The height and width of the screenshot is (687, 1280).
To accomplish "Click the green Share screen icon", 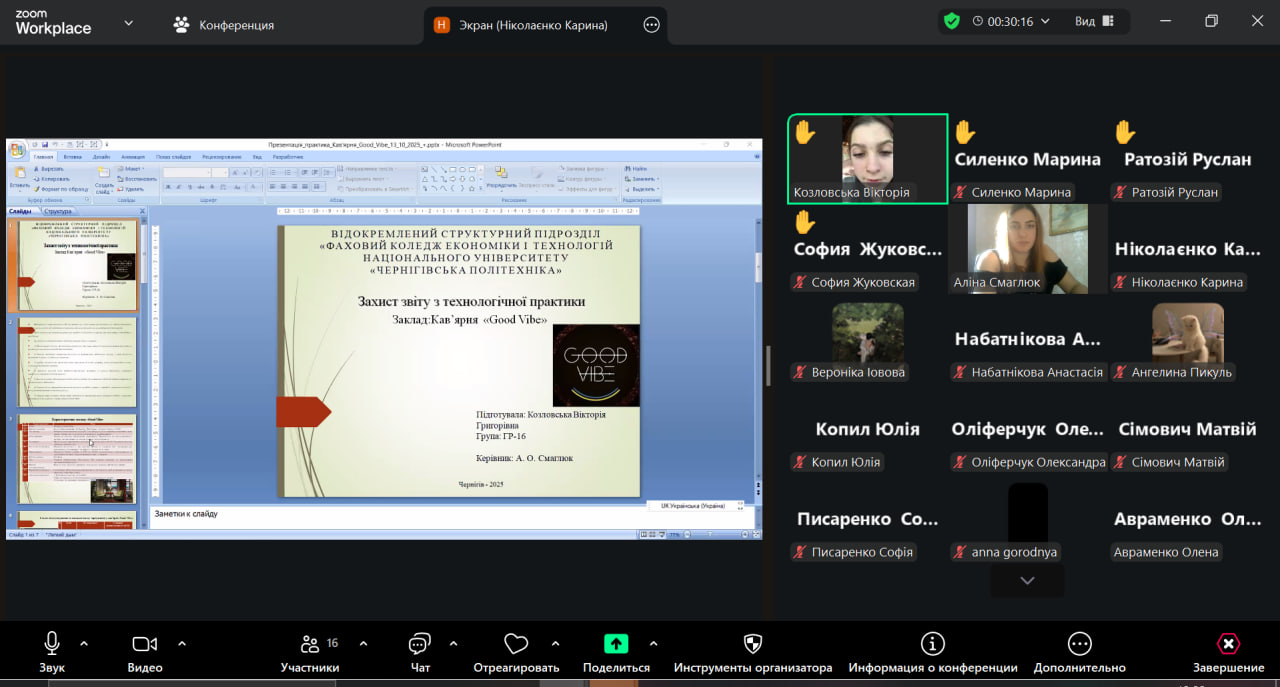I will point(616,644).
